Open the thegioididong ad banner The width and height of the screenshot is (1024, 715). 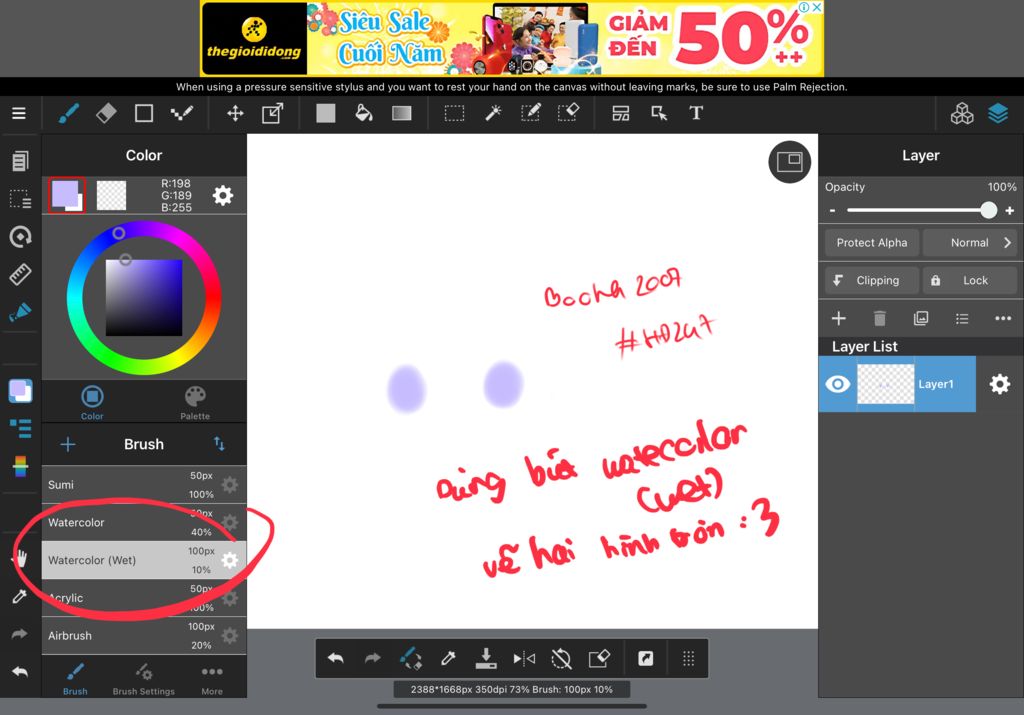coord(512,39)
